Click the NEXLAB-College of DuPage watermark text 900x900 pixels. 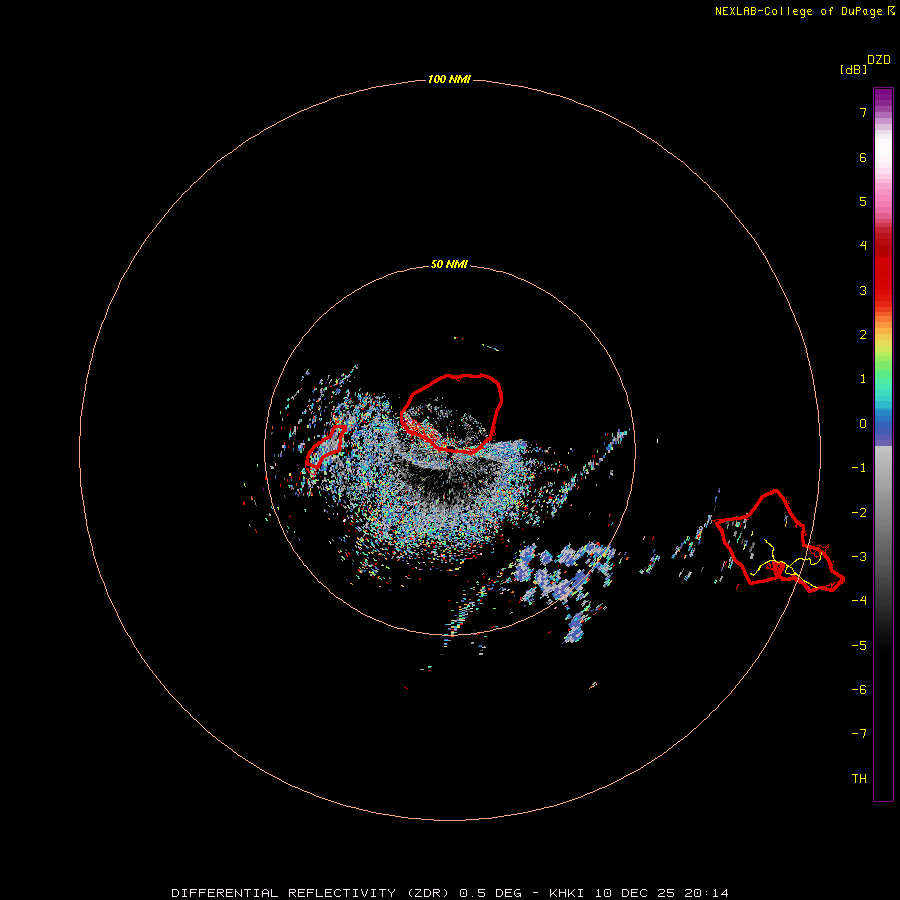[x=805, y=11]
